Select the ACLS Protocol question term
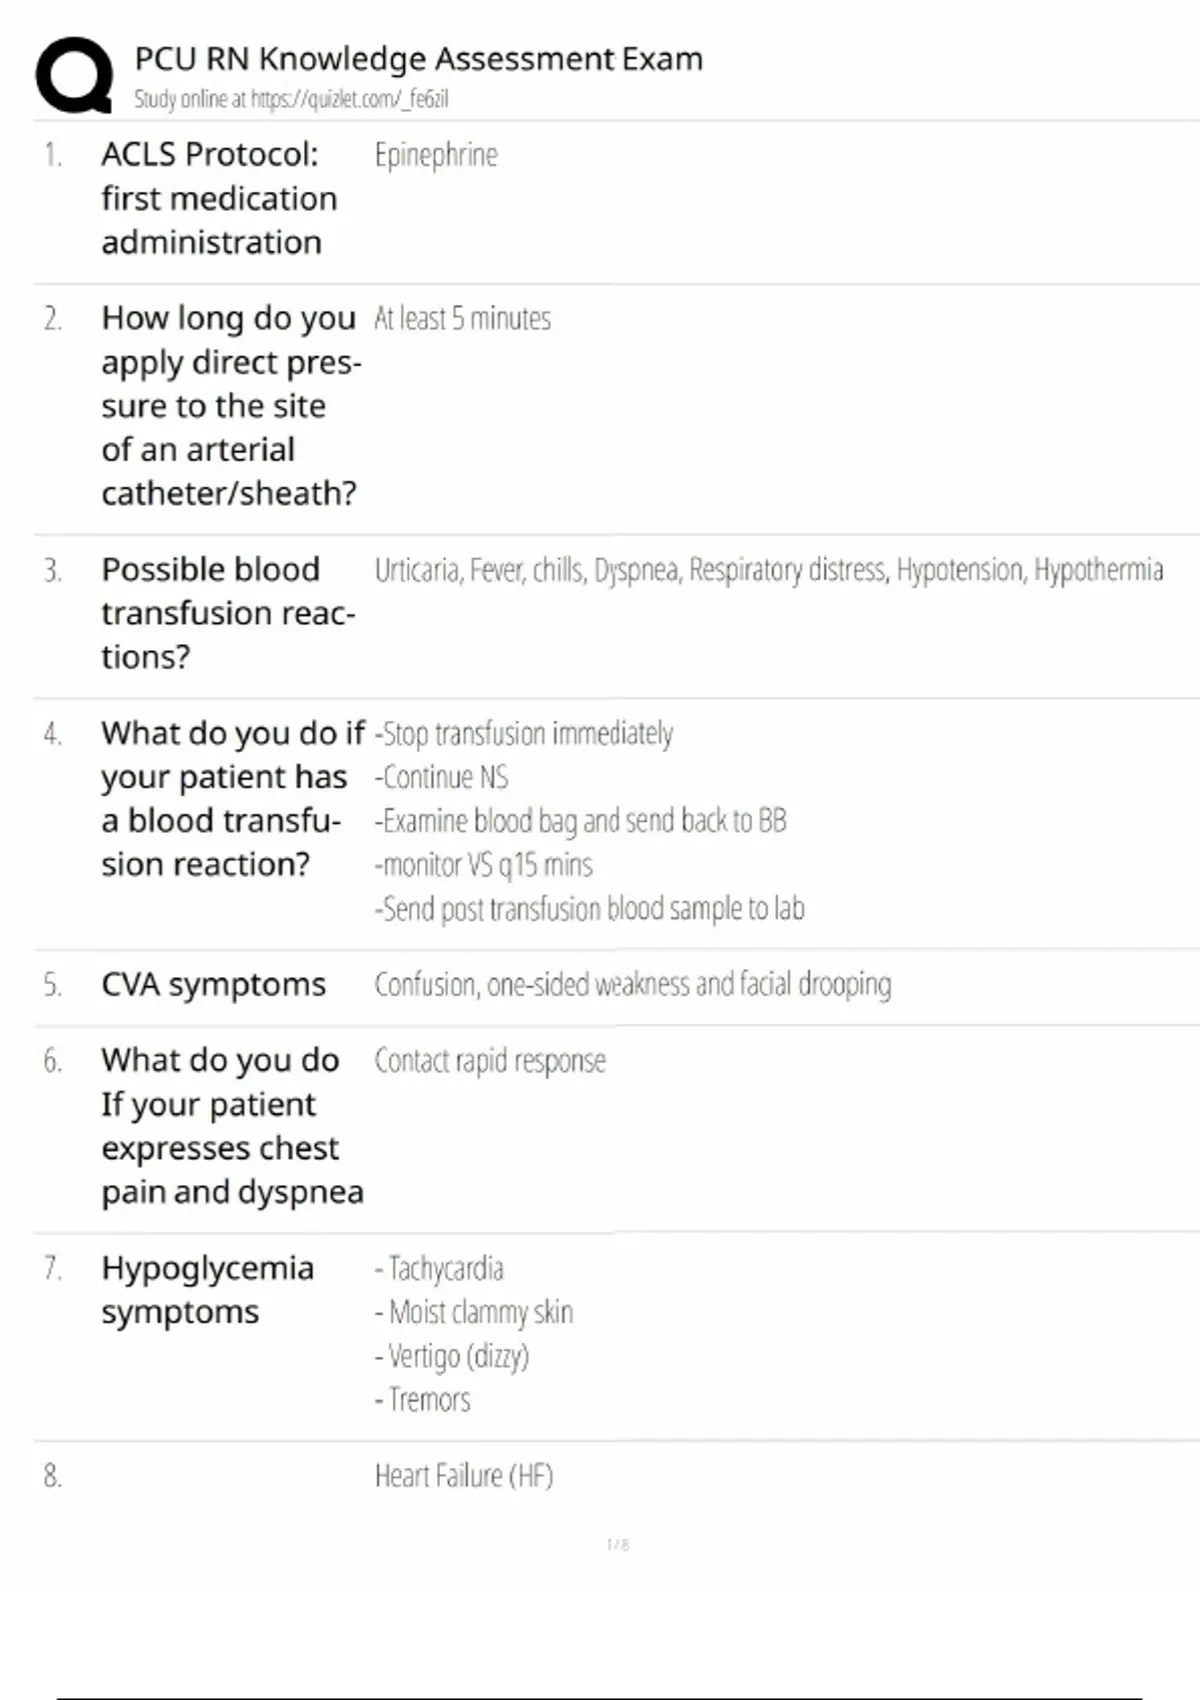The height and width of the screenshot is (1700, 1200). (218, 198)
